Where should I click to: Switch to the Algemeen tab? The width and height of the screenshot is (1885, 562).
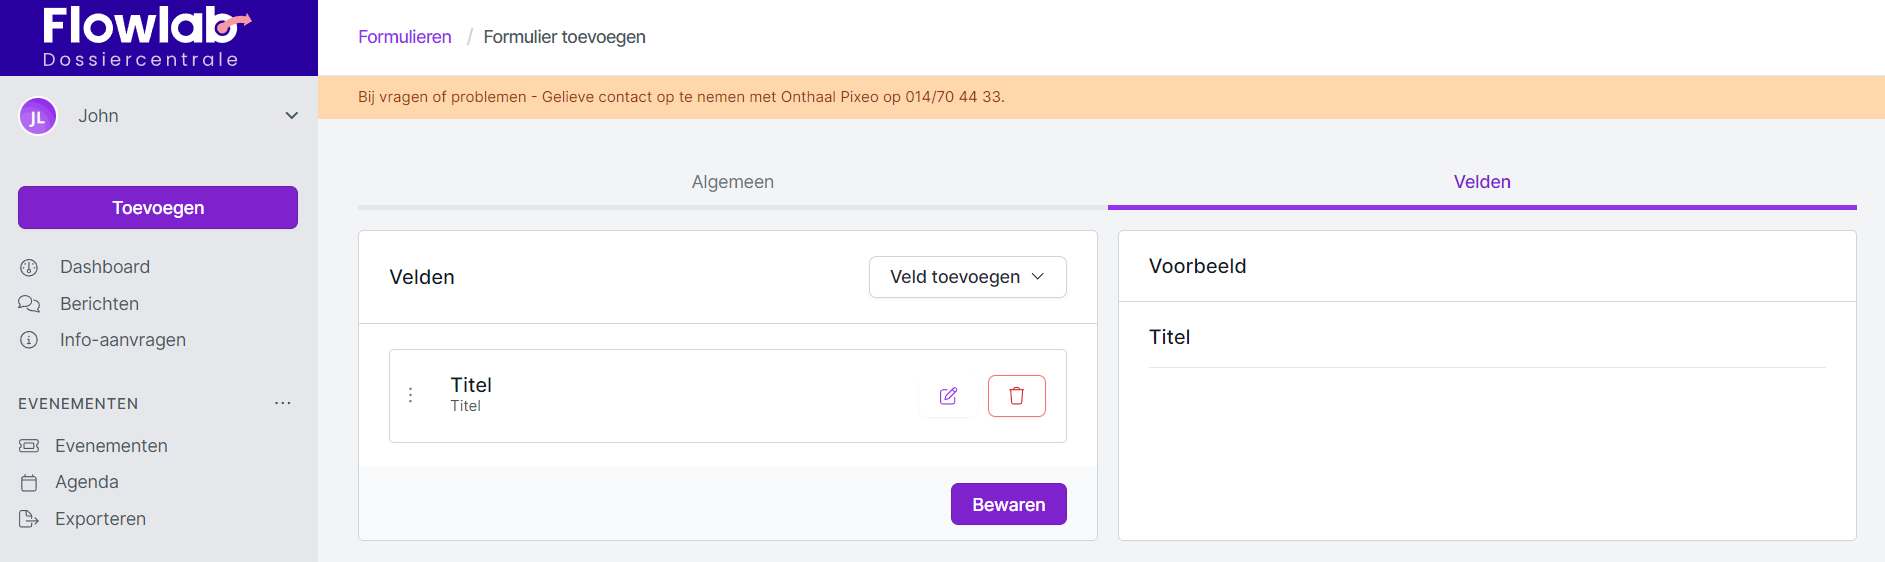click(x=732, y=182)
